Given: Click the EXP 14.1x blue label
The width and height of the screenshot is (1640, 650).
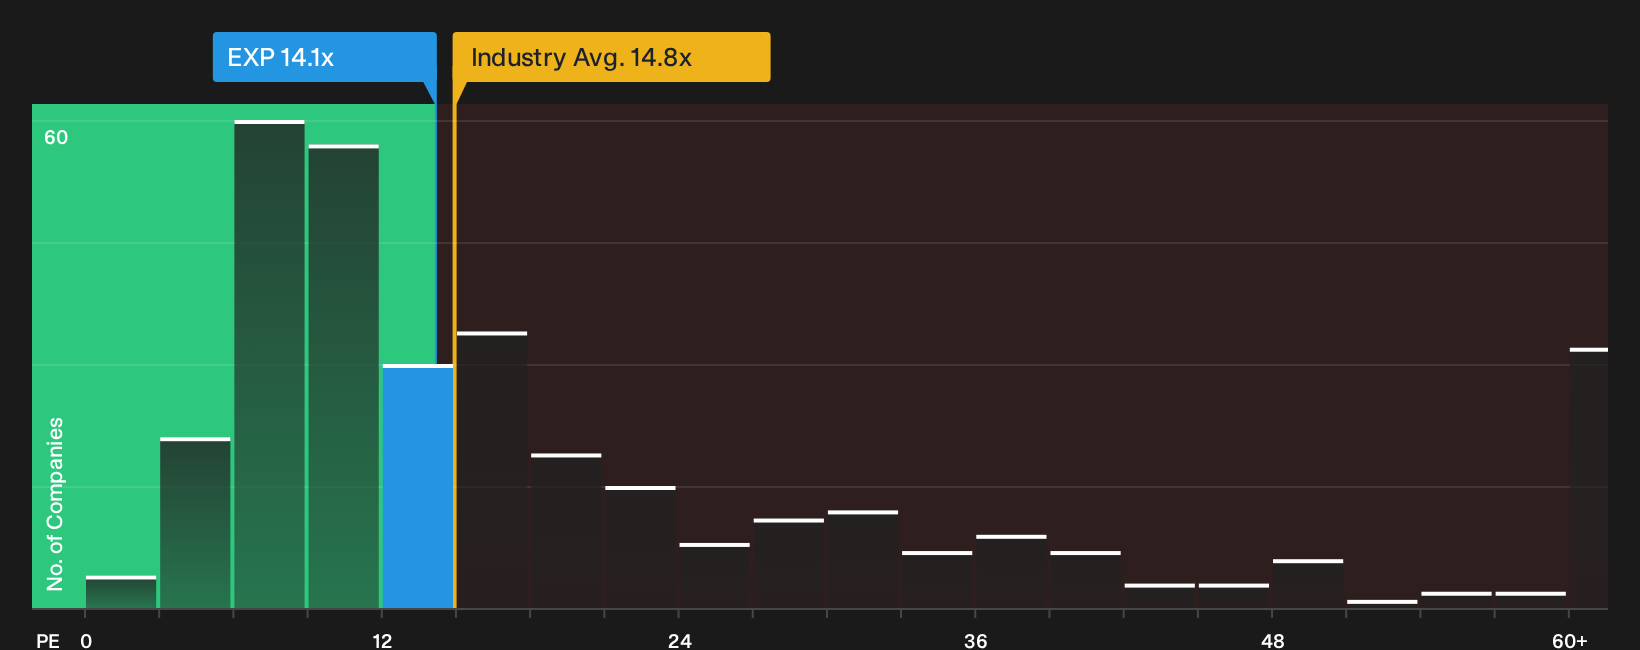Looking at the screenshot, I should (x=324, y=57).
